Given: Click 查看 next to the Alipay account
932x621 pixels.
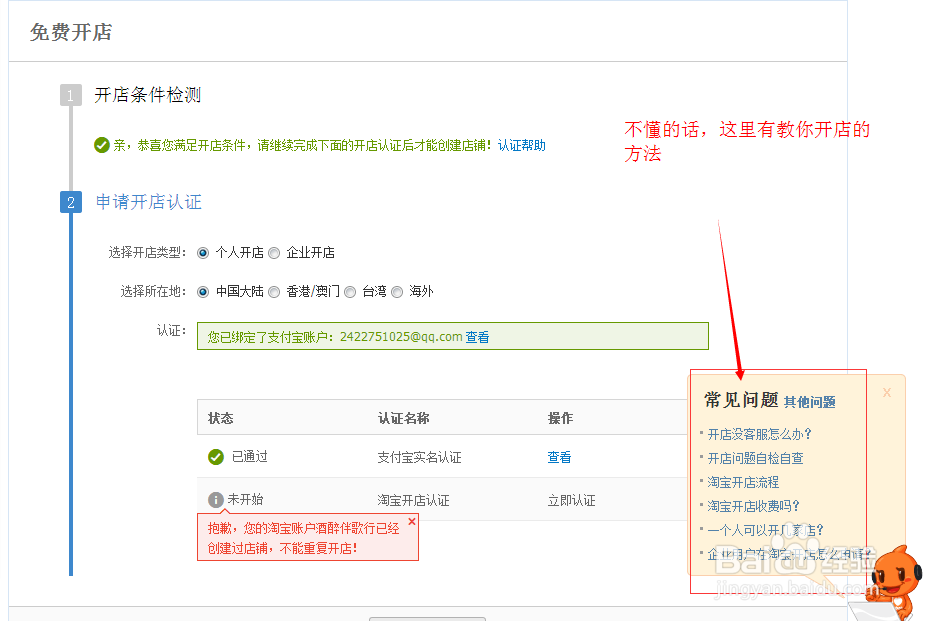Looking at the screenshot, I should point(477,337).
